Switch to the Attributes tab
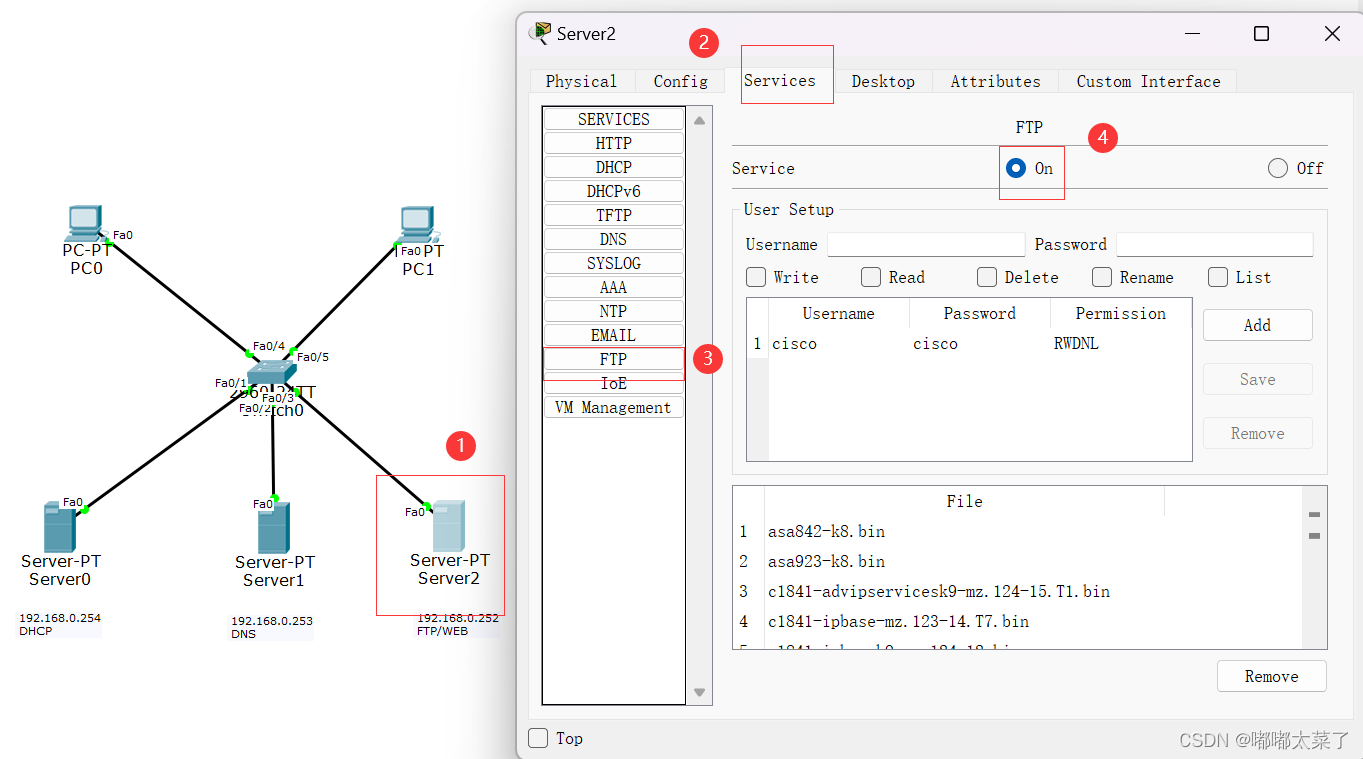Viewport: 1363px width, 759px height. (996, 81)
